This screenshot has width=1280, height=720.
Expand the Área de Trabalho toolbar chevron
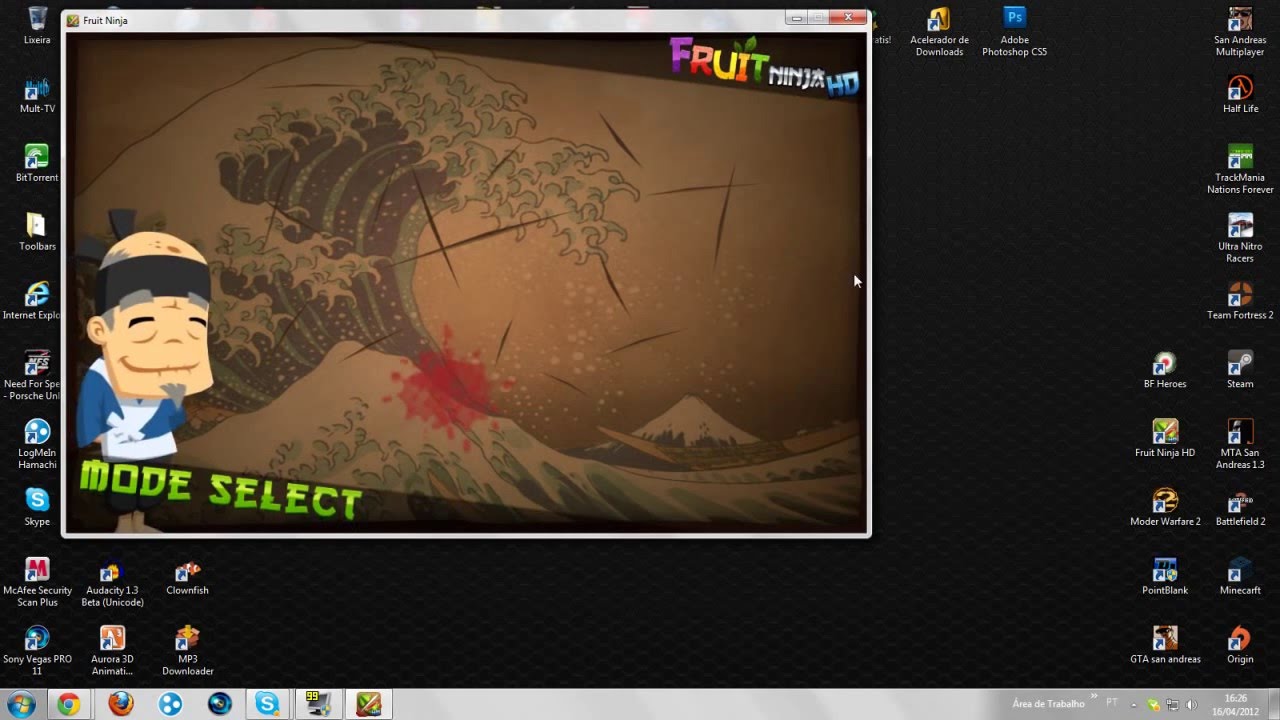click(1093, 696)
